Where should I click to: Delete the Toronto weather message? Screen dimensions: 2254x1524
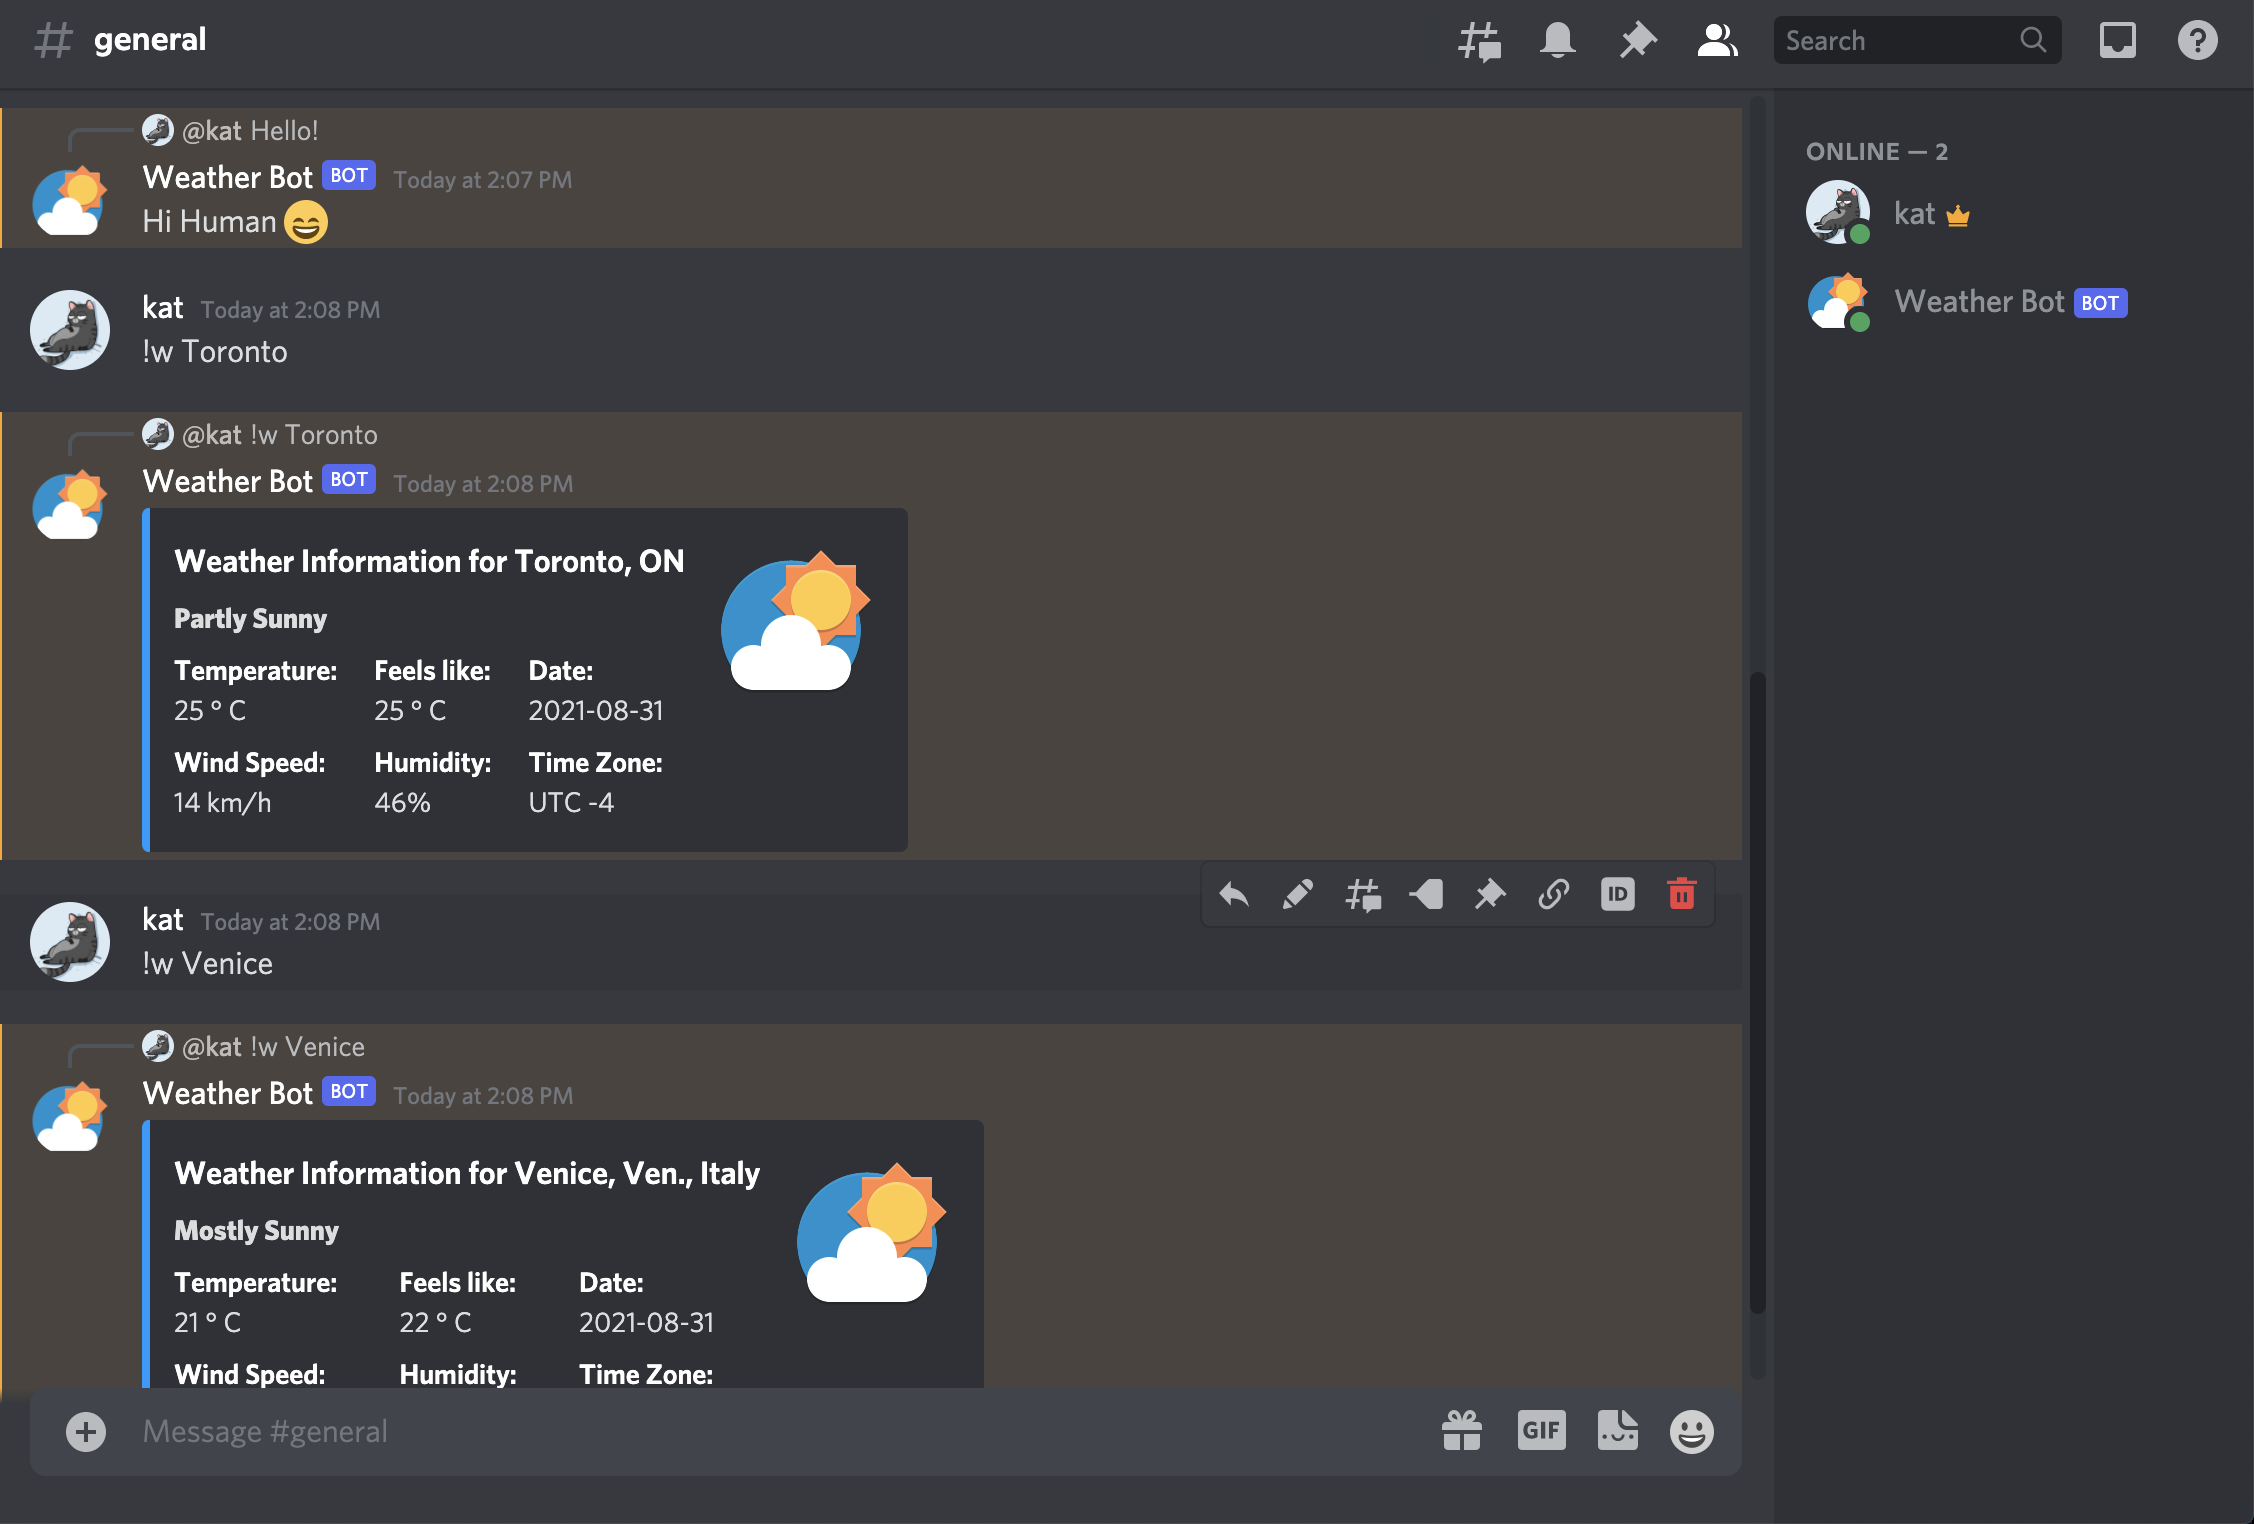1681,894
